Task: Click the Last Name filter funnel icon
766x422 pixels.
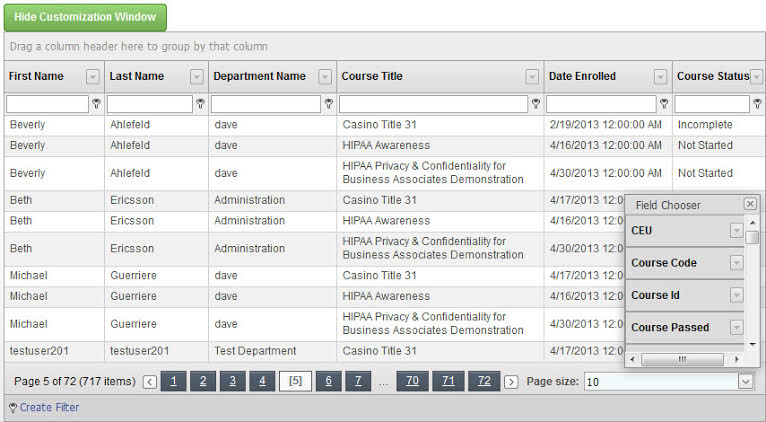Action: tap(201, 103)
